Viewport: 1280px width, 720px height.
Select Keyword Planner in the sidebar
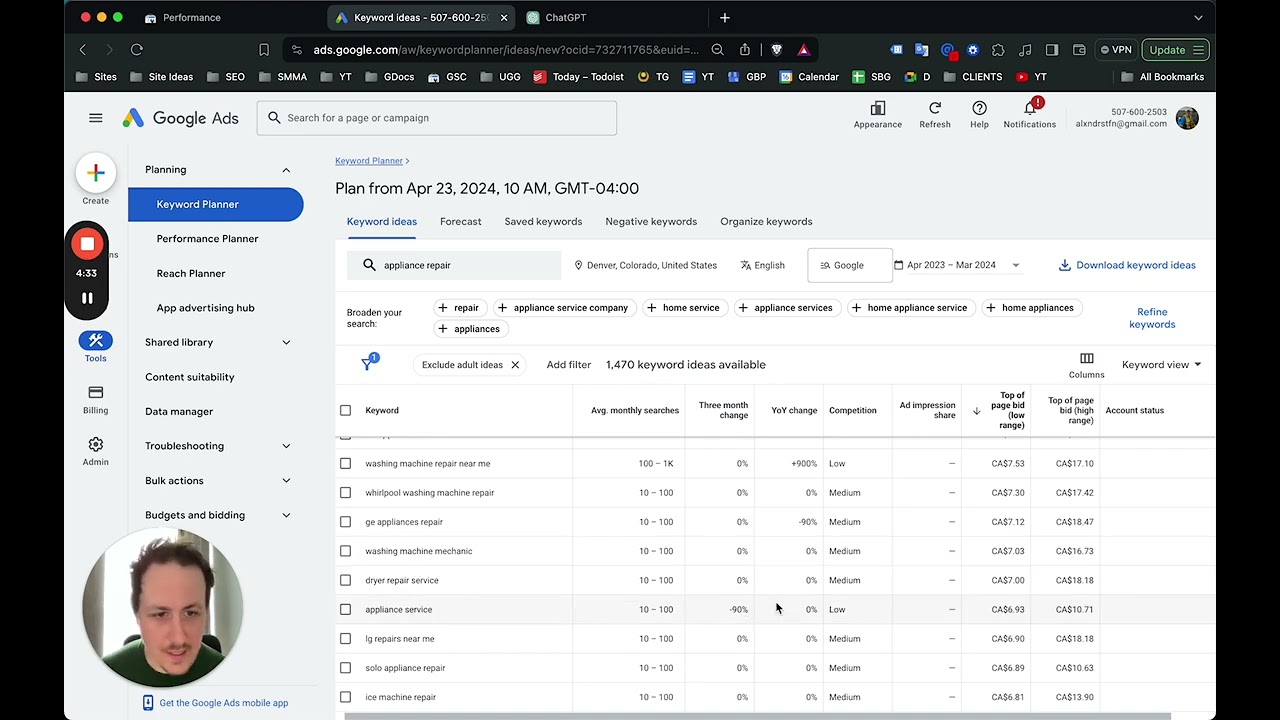coord(215,204)
